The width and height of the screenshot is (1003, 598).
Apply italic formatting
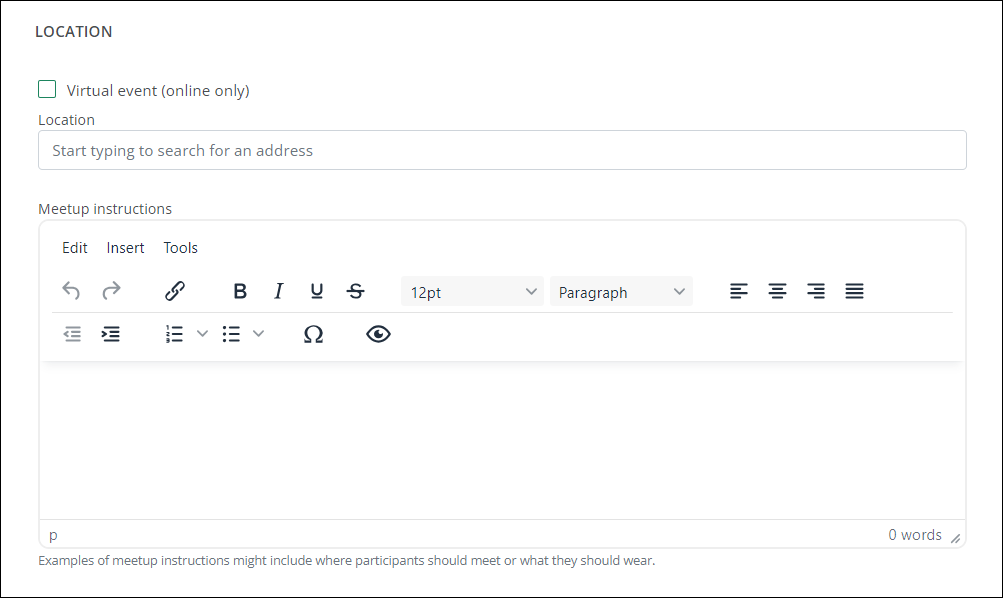[278, 291]
